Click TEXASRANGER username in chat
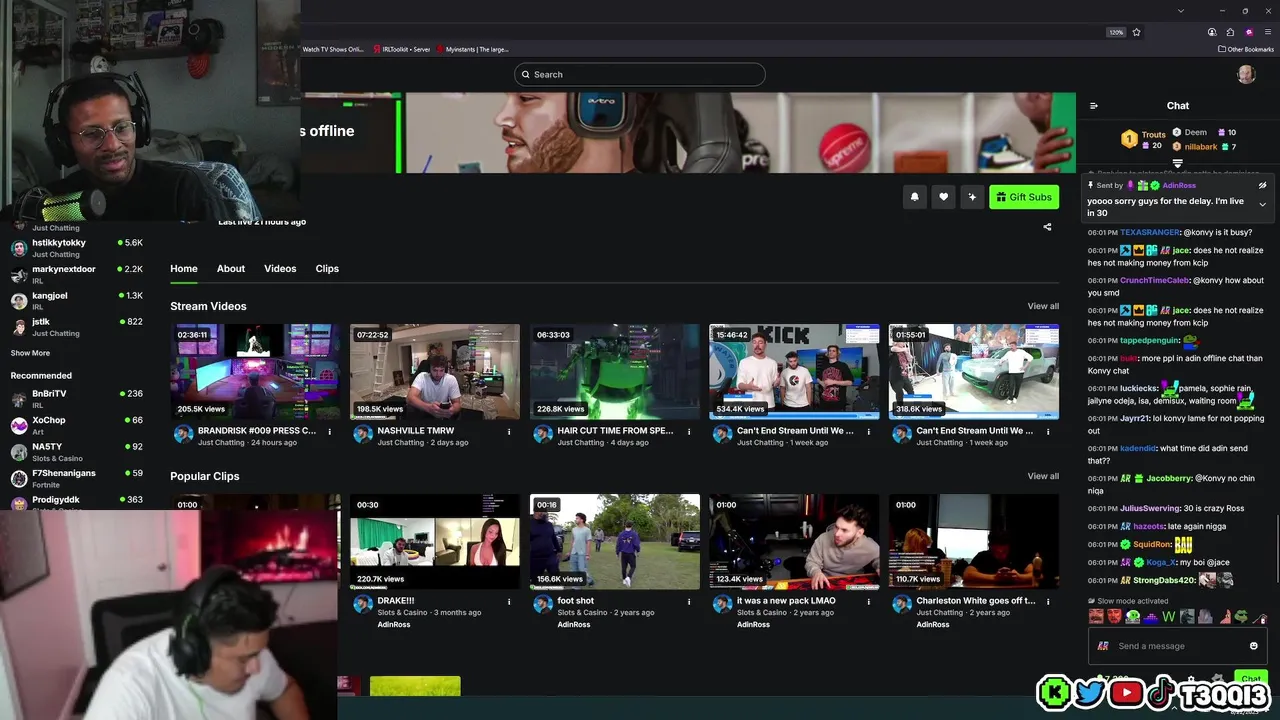The width and height of the screenshot is (1280, 720). pos(1151,232)
